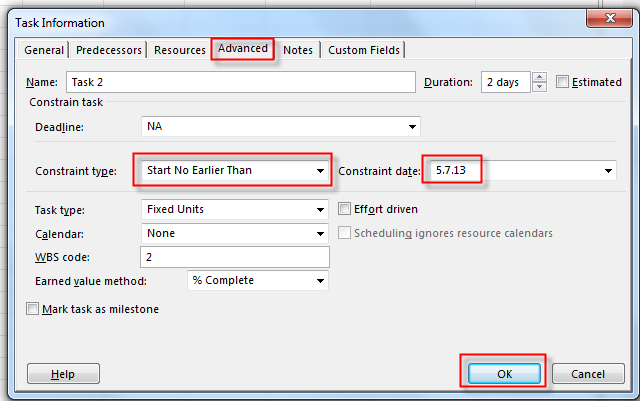Viewport: 640px width, 401px height.
Task: Open the Calendar dropdown list
Action: (x=320, y=234)
